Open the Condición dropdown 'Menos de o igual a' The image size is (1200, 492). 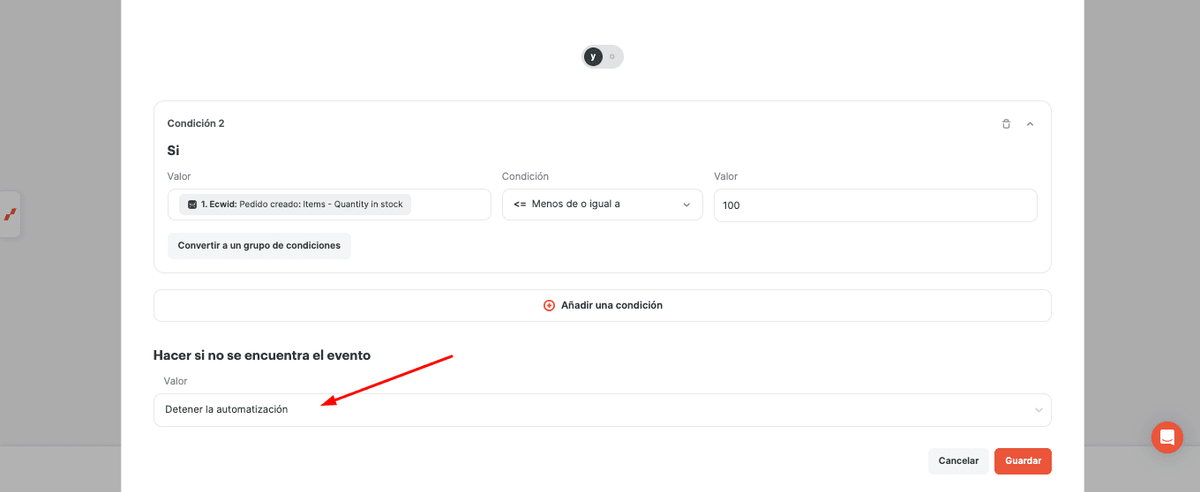602,204
